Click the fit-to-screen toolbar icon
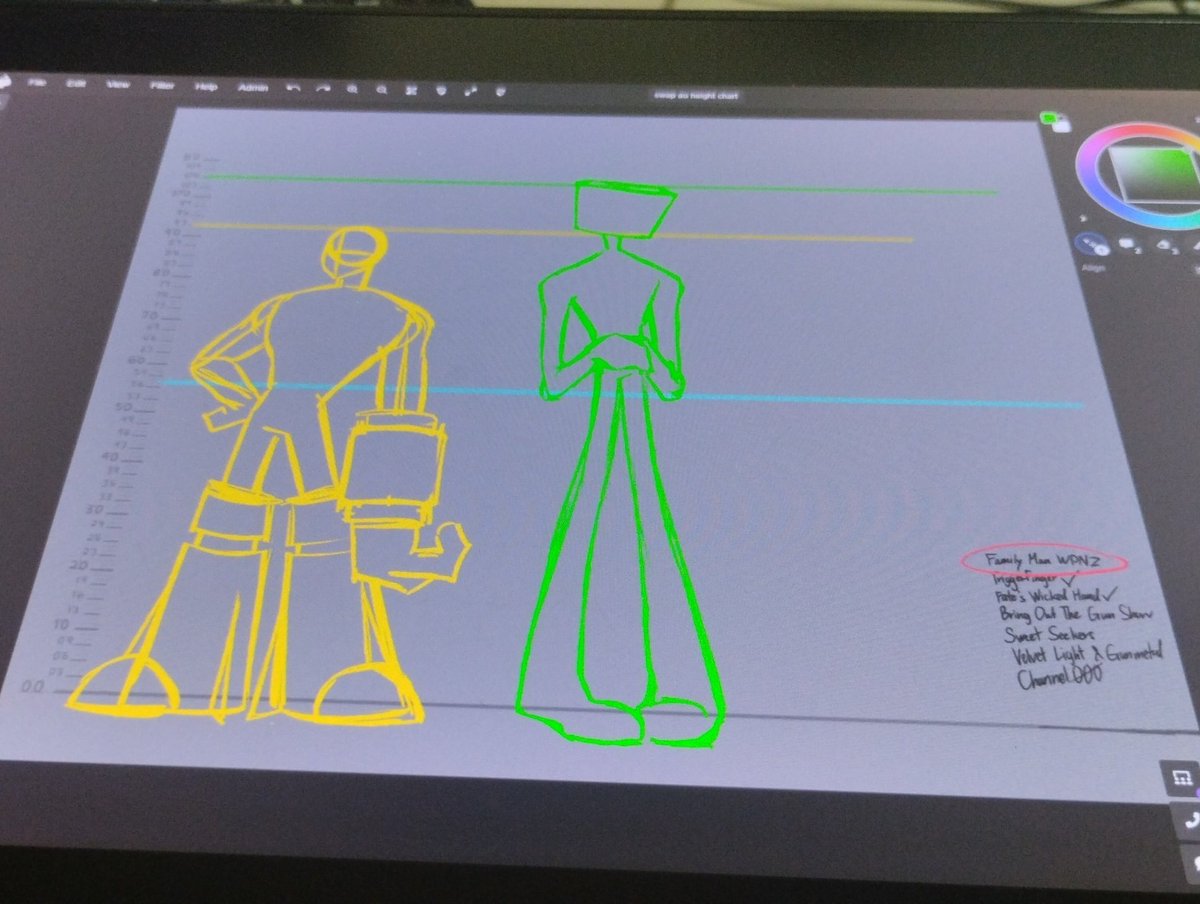The width and height of the screenshot is (1200, 904). pyautogui.click(x=411, y=90)
